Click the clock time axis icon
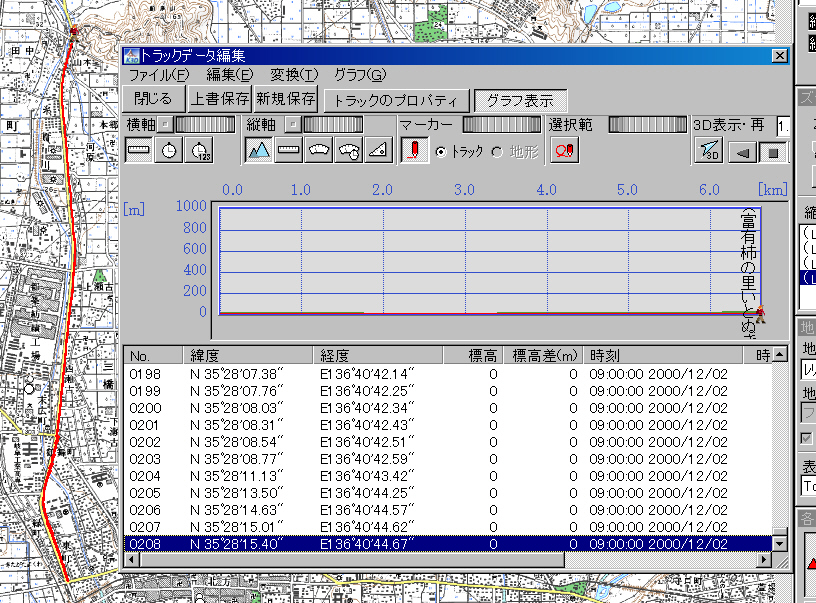The image size is (816, 603). pyautogui.click(x=170, y=150)
